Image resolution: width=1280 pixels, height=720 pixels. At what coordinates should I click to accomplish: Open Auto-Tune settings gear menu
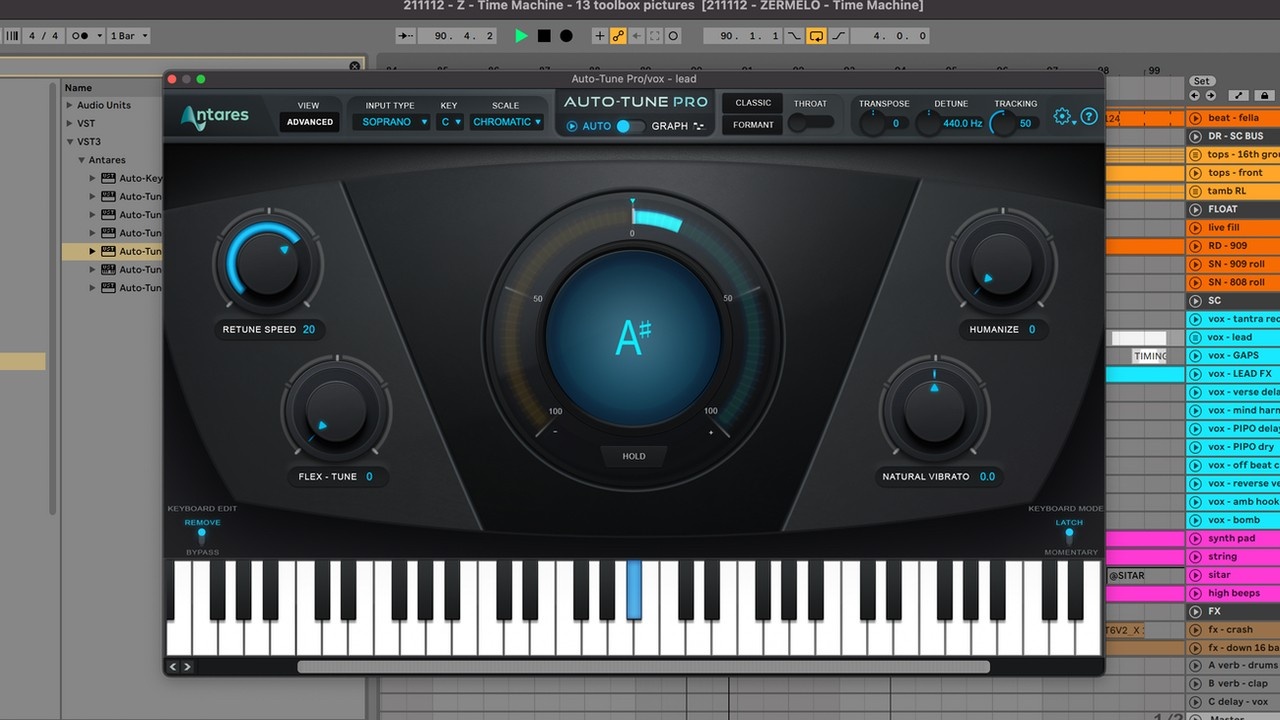(1062, 117)
